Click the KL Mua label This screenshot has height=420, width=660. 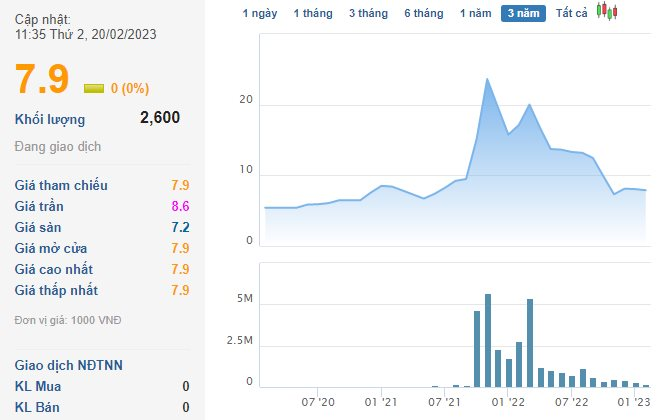[x=38, y=386]
